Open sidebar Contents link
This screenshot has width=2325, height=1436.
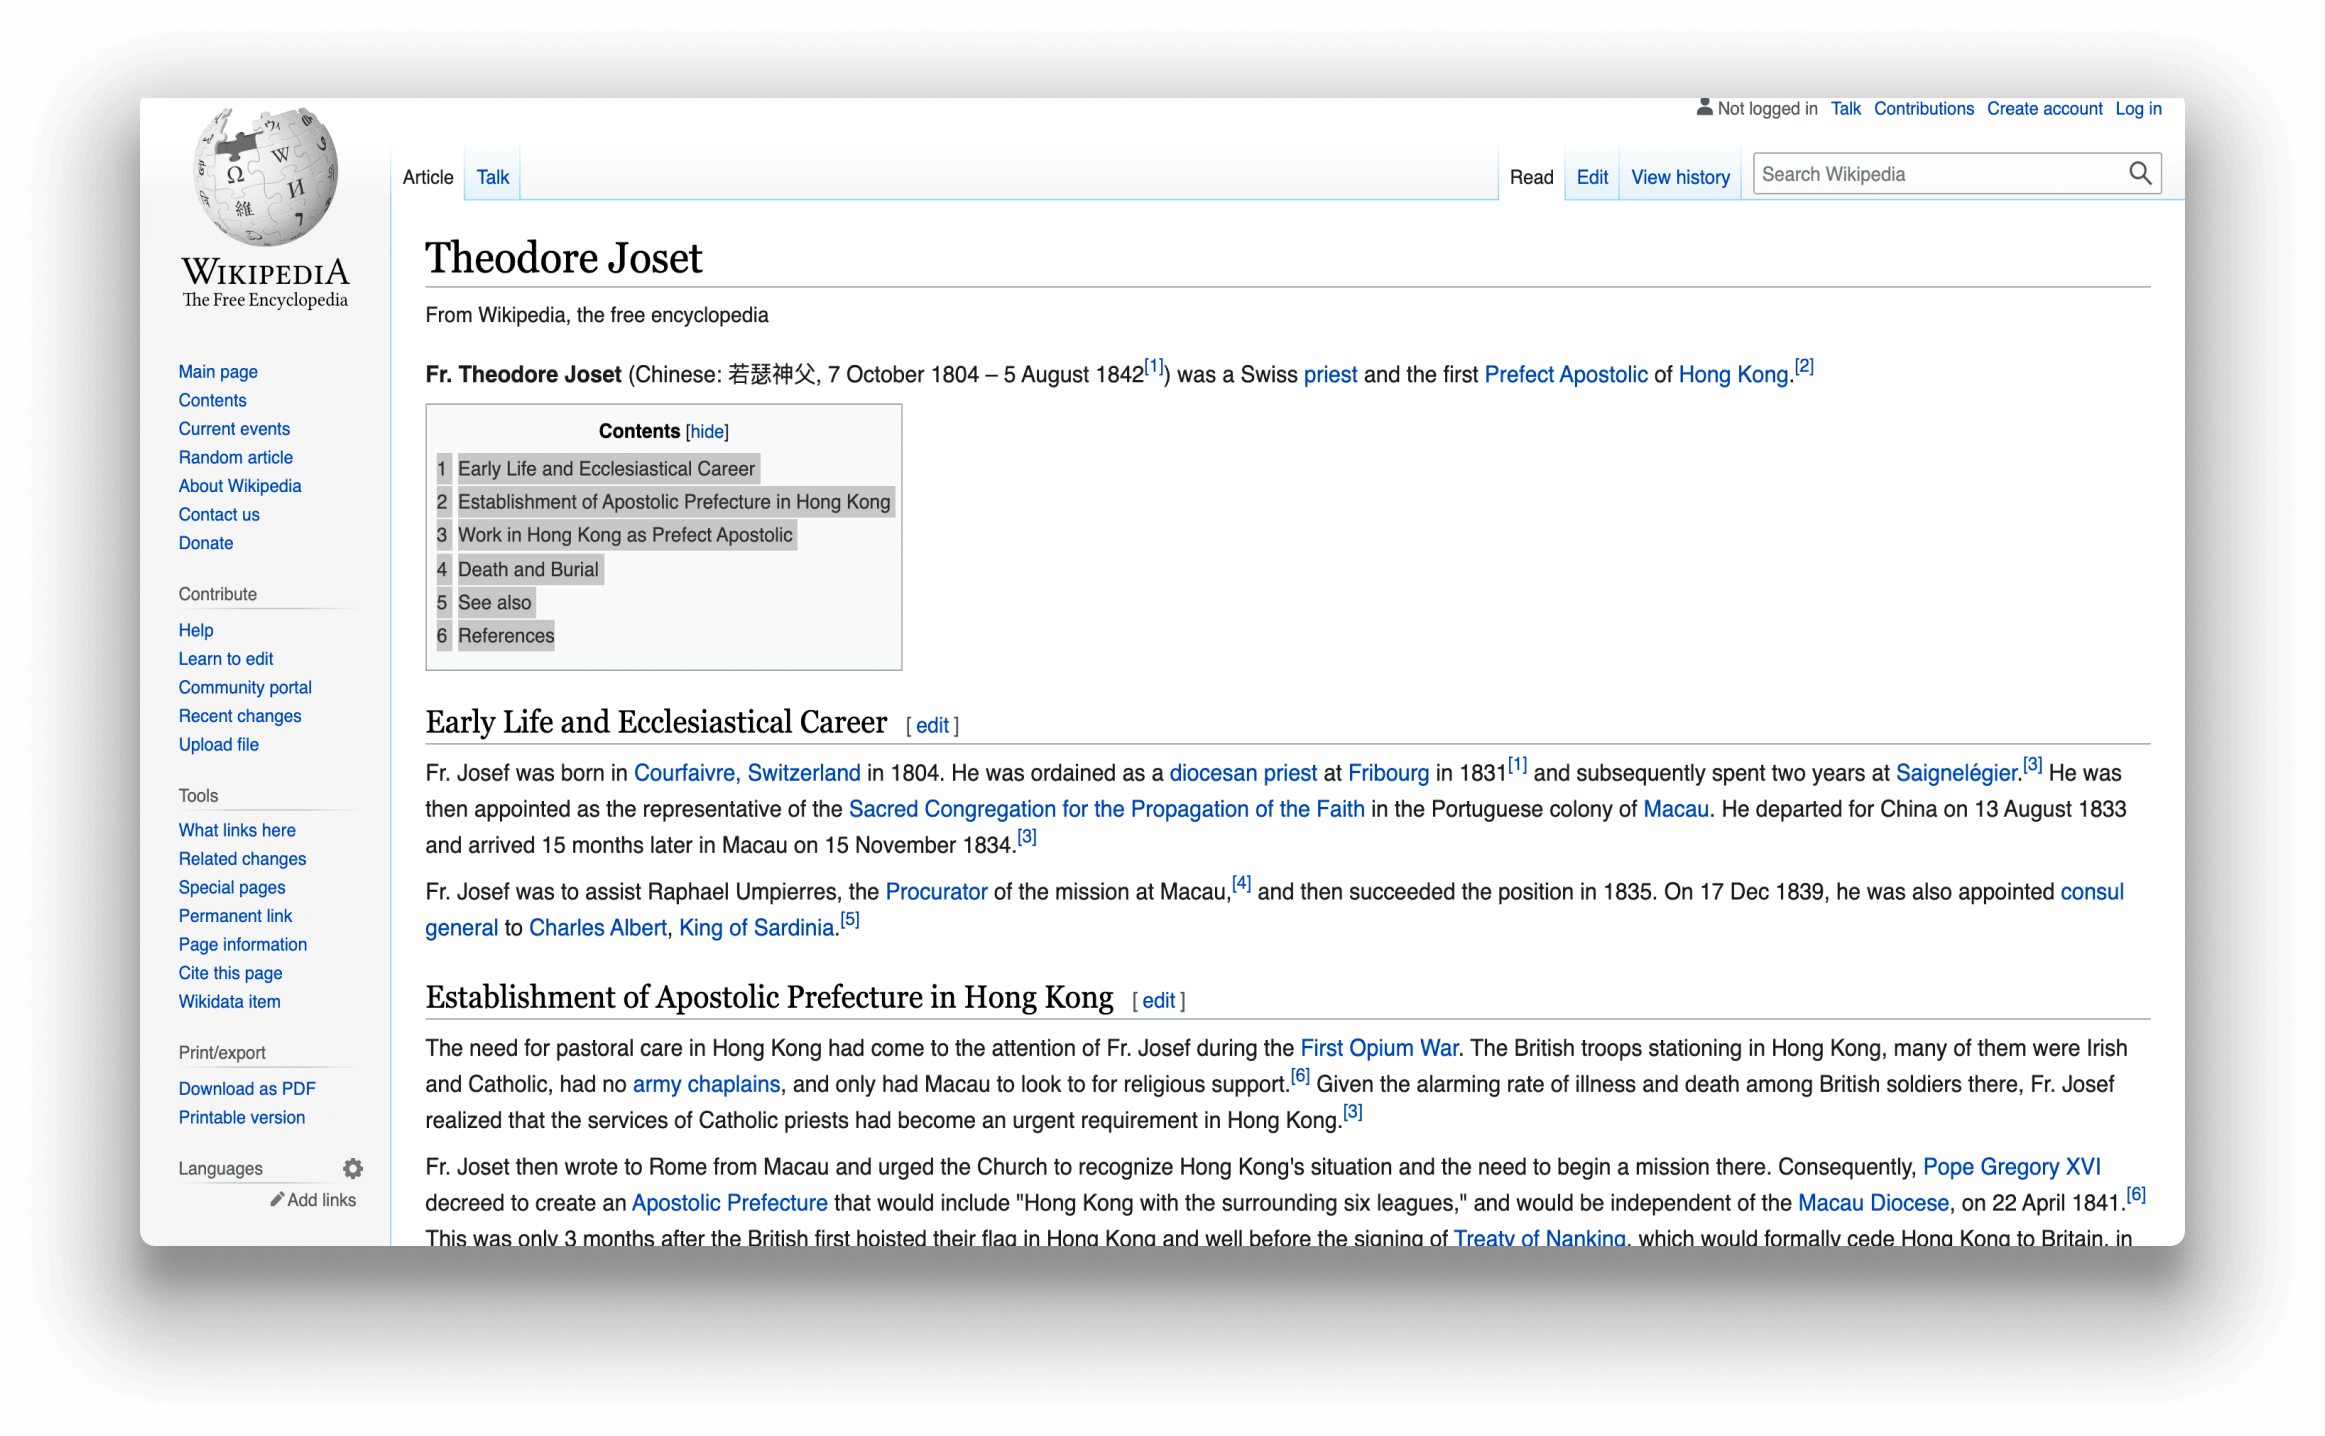point(212,400)
